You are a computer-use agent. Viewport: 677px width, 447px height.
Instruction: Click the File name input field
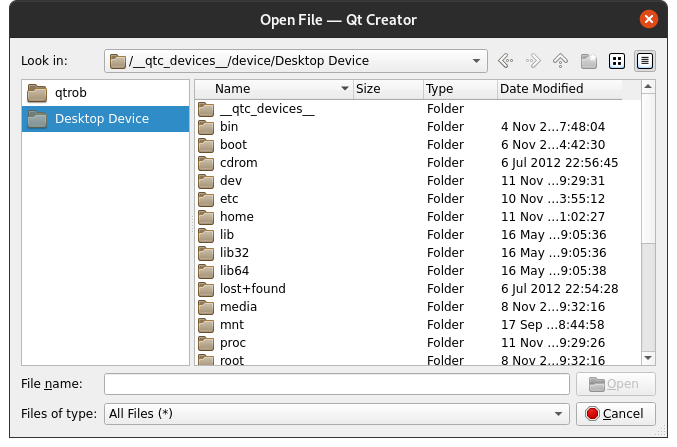338,384
